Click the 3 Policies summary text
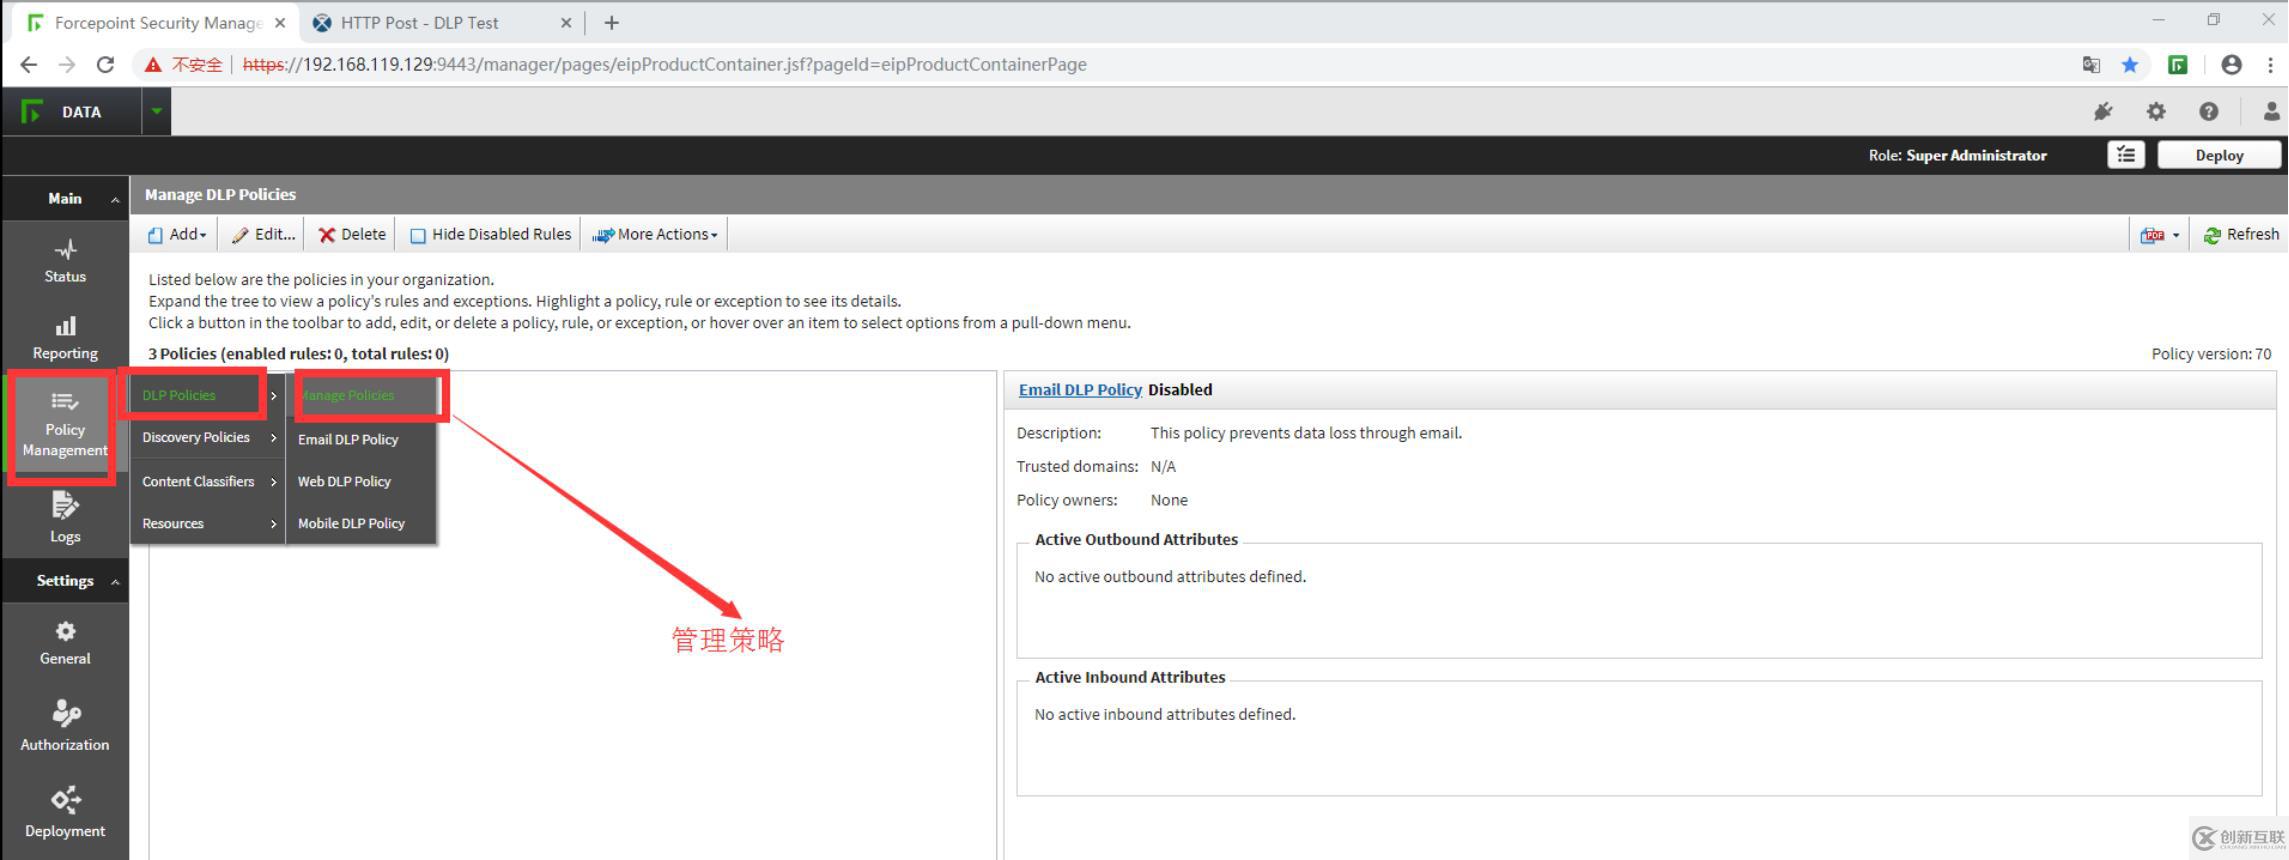 (x=298, y=354)
